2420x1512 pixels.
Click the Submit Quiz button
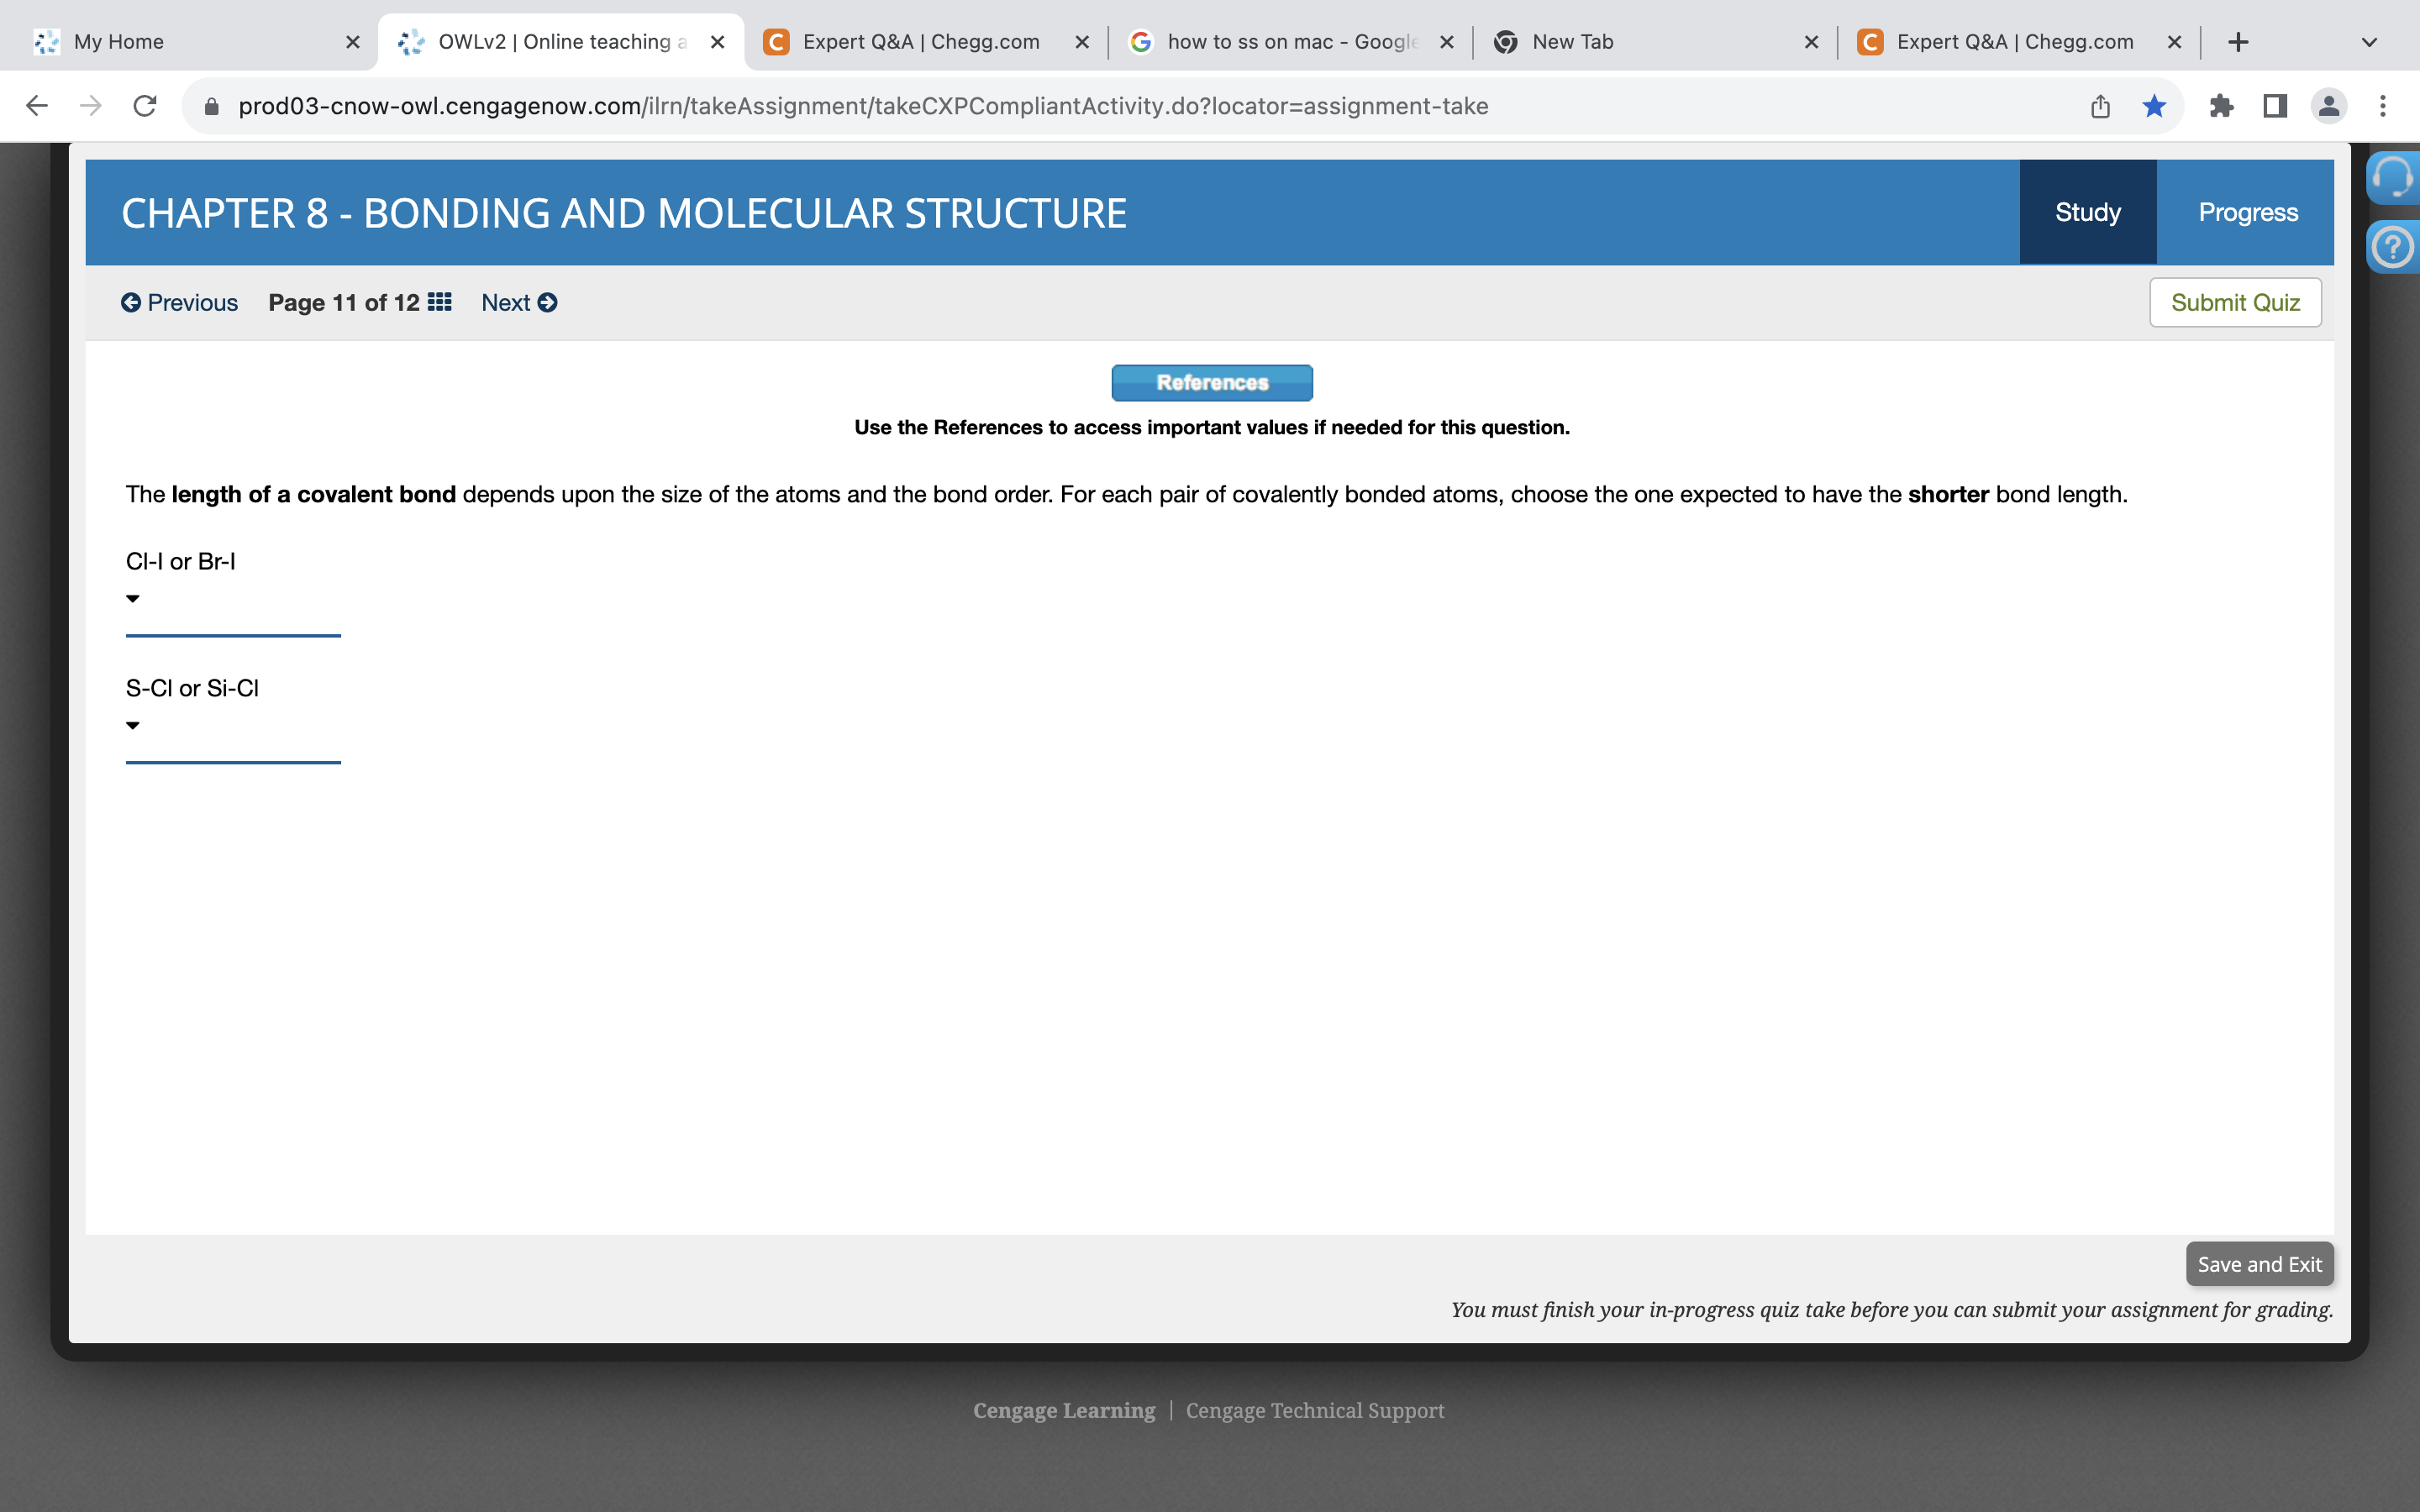coord(2235,302)
